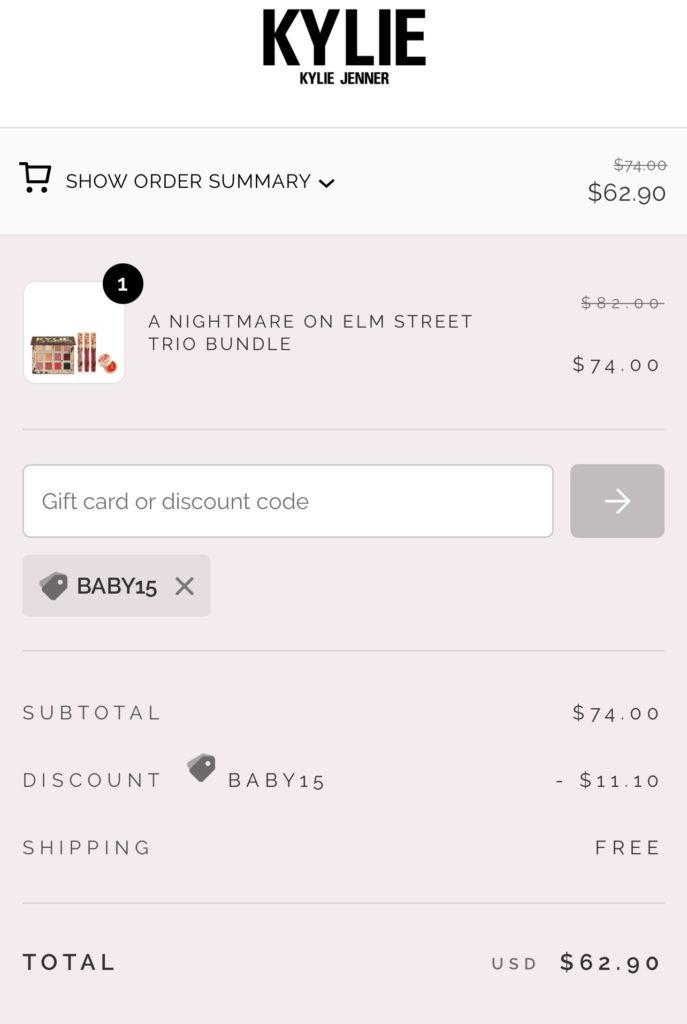This screenshot has height=1024, width=687.
Task: Click the $62.90 price in the header
Action: [627, 193]
